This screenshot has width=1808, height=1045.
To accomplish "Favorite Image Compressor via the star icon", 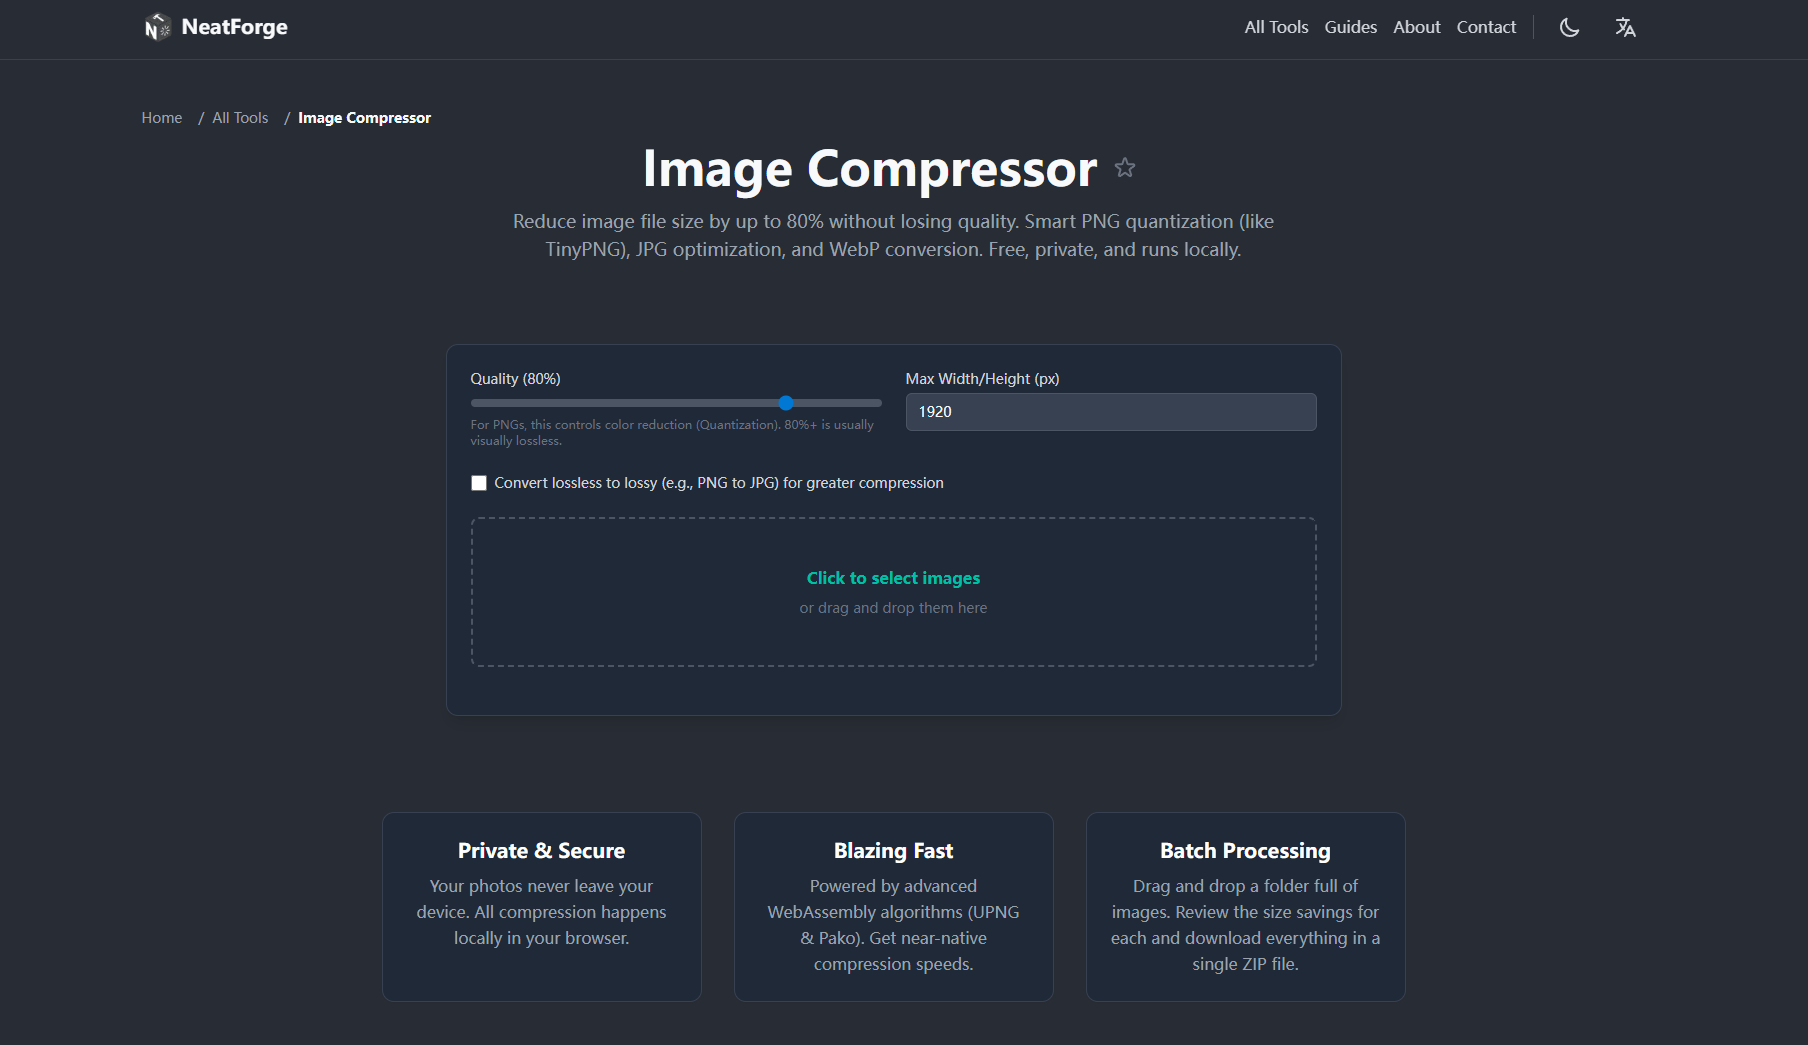I will [1125, 168].
